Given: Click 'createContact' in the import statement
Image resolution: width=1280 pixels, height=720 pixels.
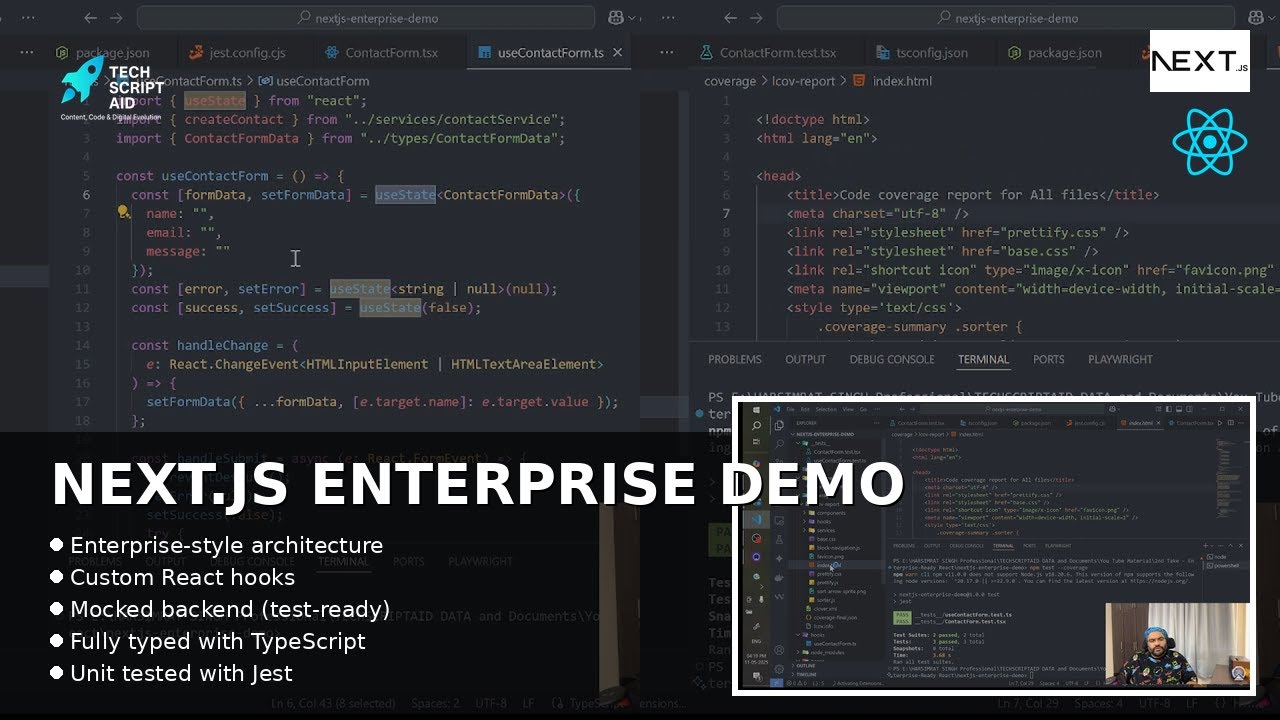Looking at the screenshot, I should [x=234, y=119].
